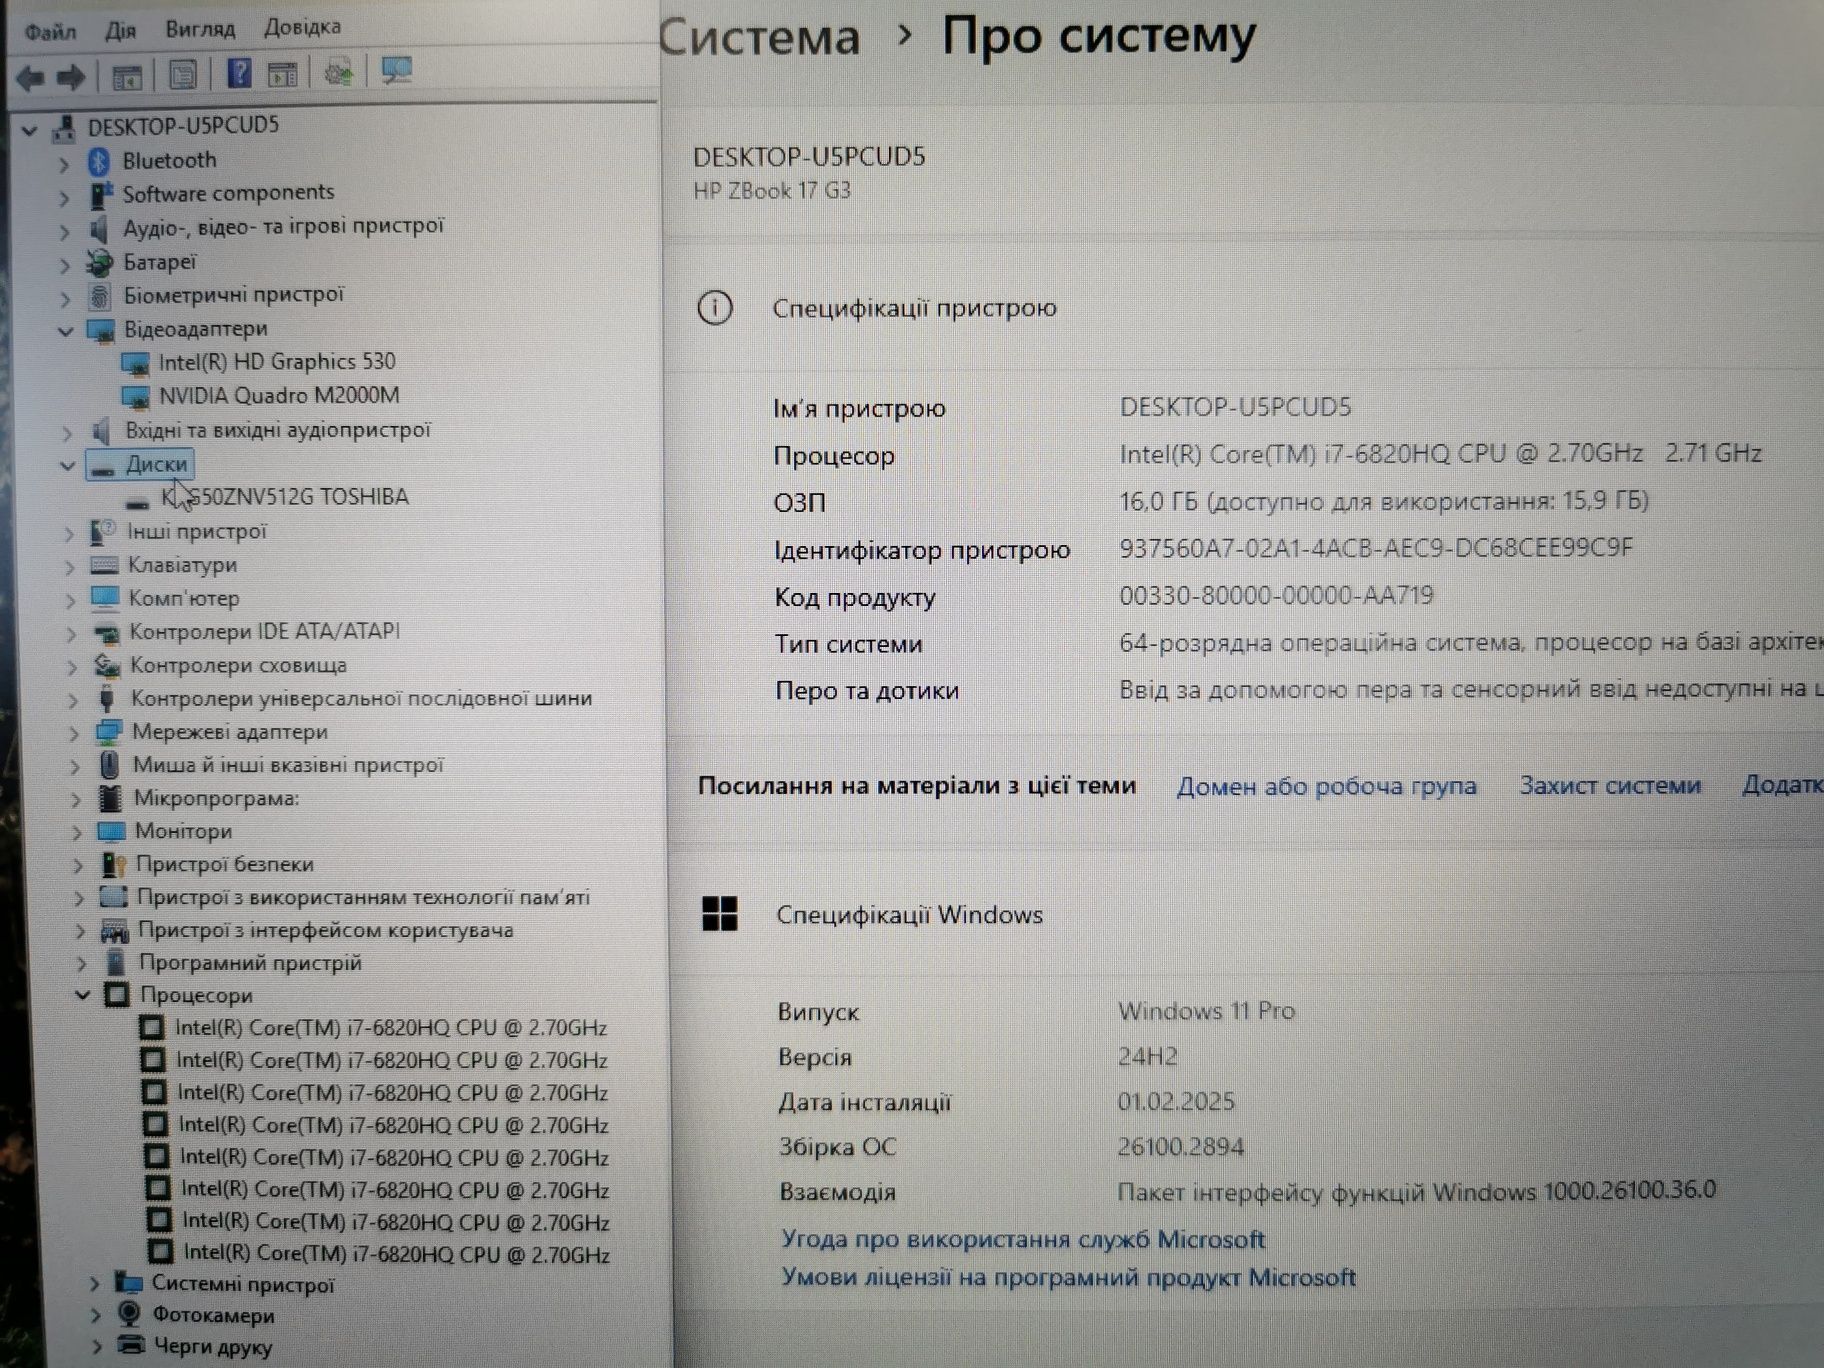1824x1368 pixels.
Task: Click the HP ZBook 17 G3 model text
Action: tap(772, 190)
